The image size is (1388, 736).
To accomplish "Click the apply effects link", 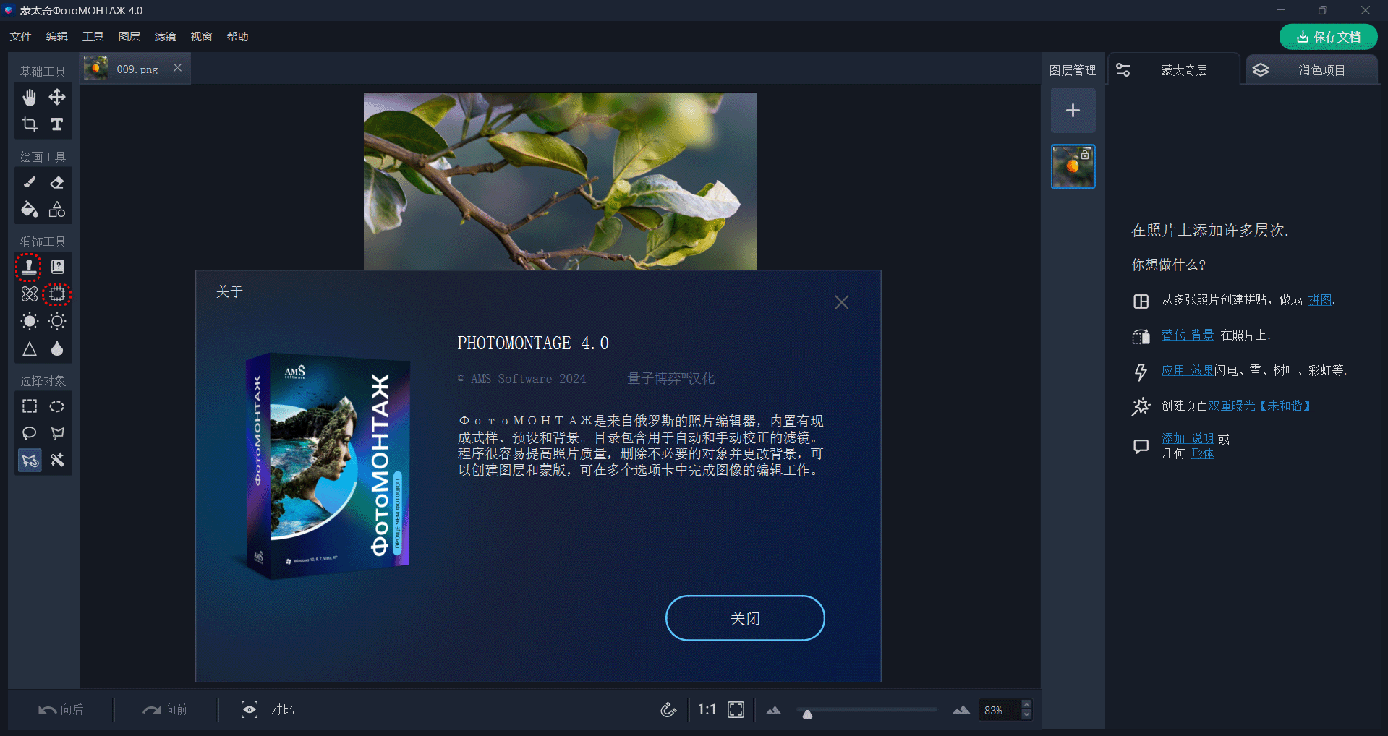I will [1188, 370].
